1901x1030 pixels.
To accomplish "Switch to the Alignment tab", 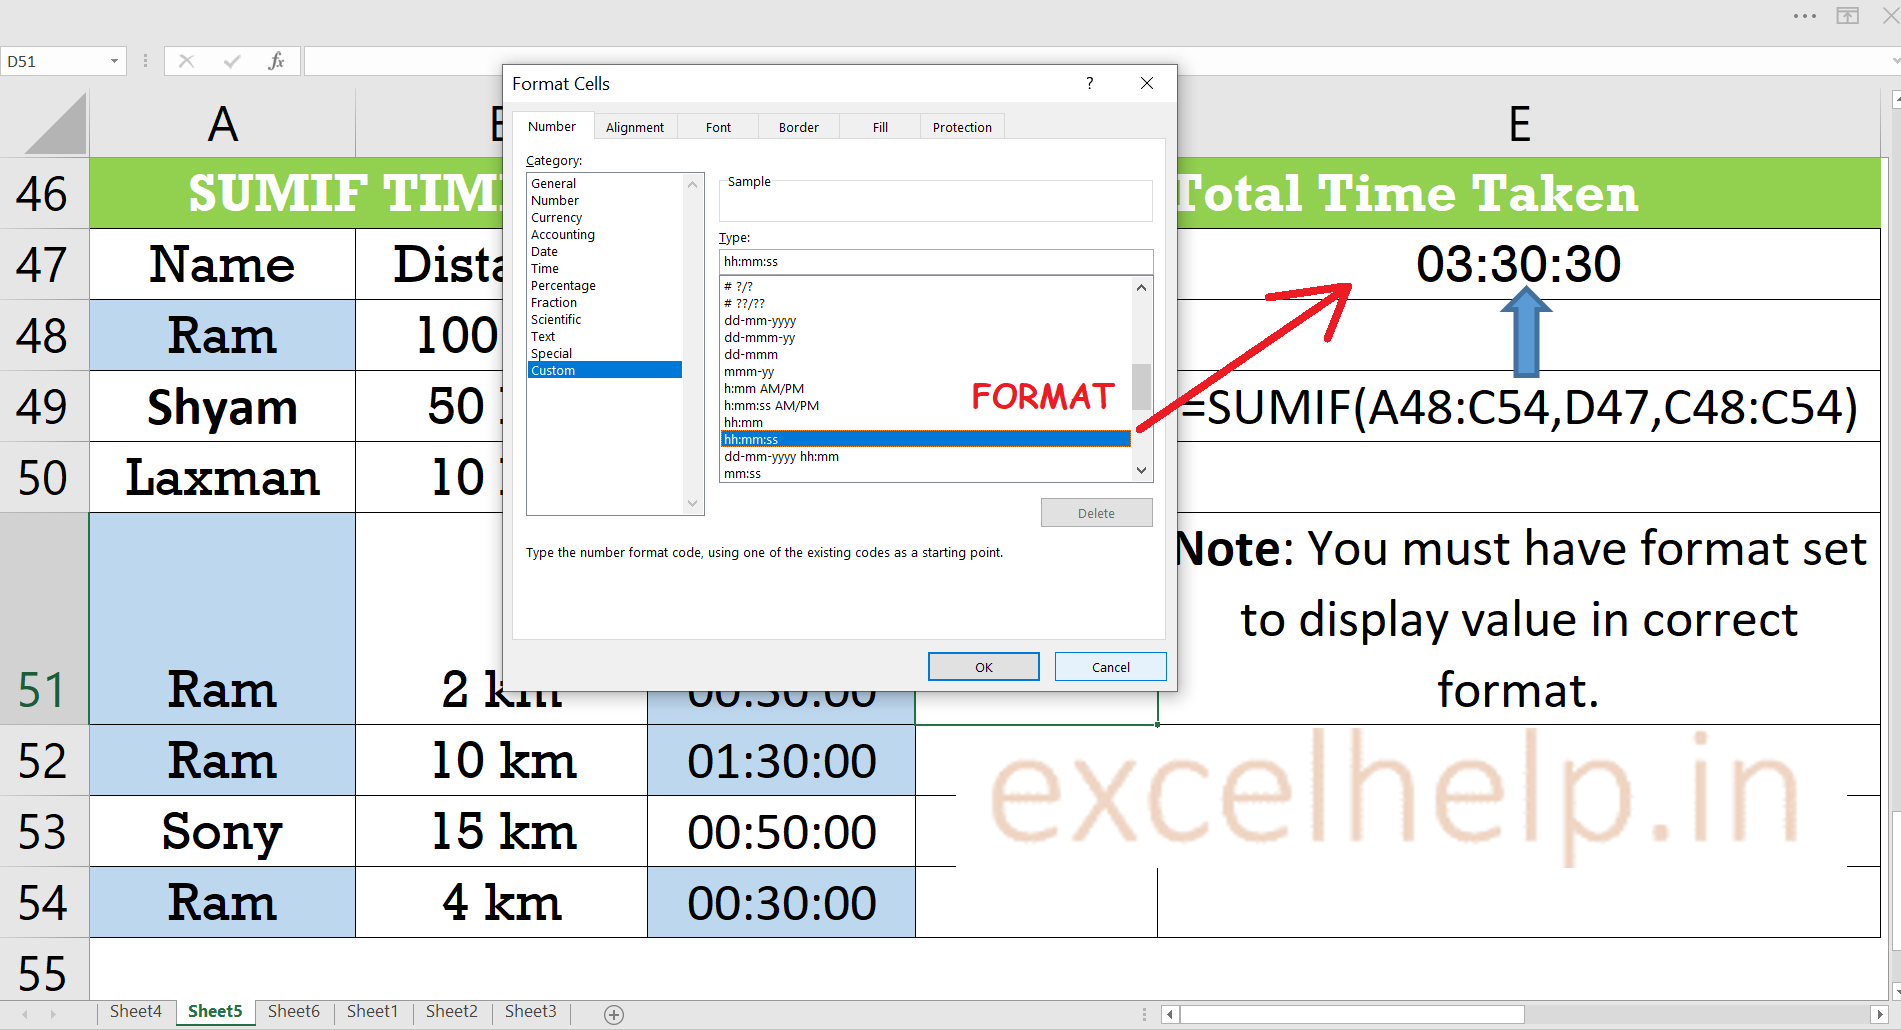I will coord(635,126).
